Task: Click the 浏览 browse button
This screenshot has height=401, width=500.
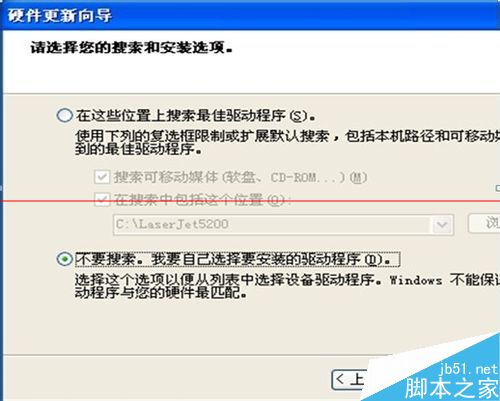Action: coord(484,224)
